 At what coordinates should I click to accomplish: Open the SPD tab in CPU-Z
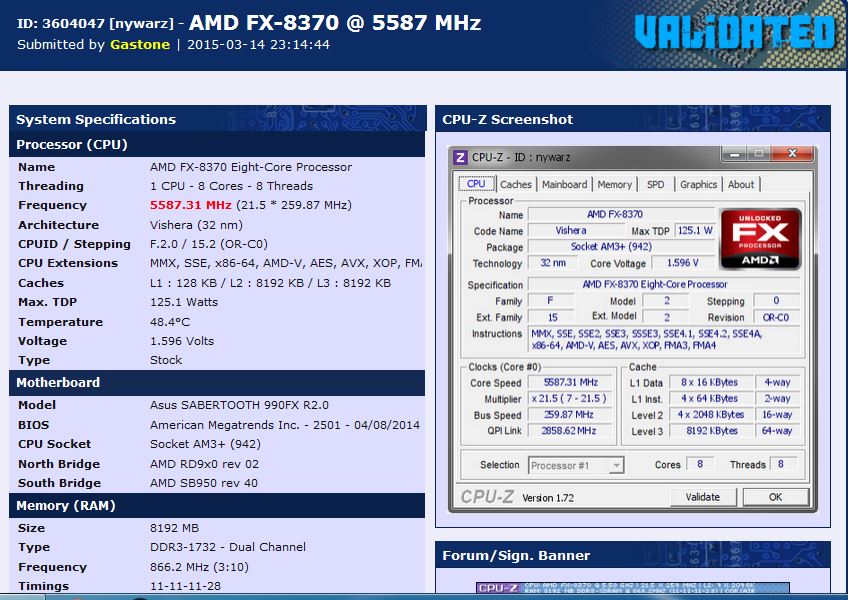tap(655, 184)
